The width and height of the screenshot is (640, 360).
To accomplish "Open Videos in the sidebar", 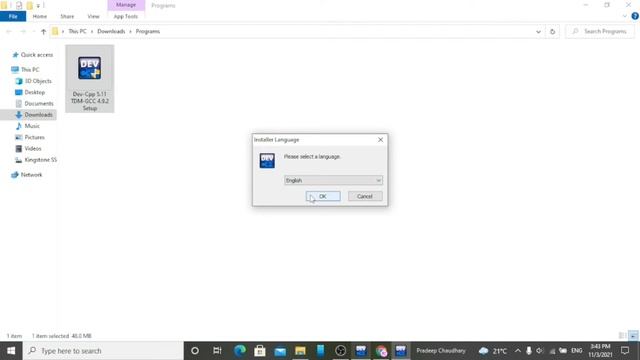I will 33,149.
